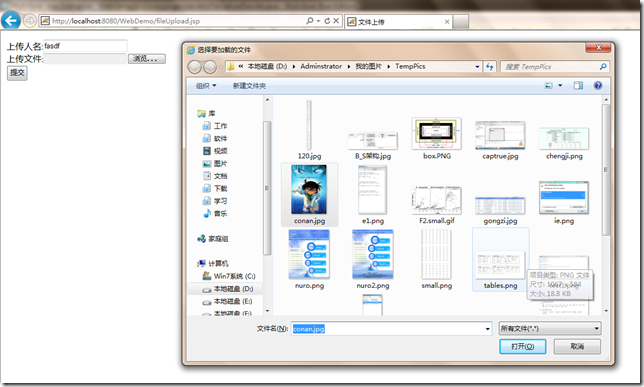Click the blue help question icon
Viewport: 644px width, 387px height.
(598, 85)
